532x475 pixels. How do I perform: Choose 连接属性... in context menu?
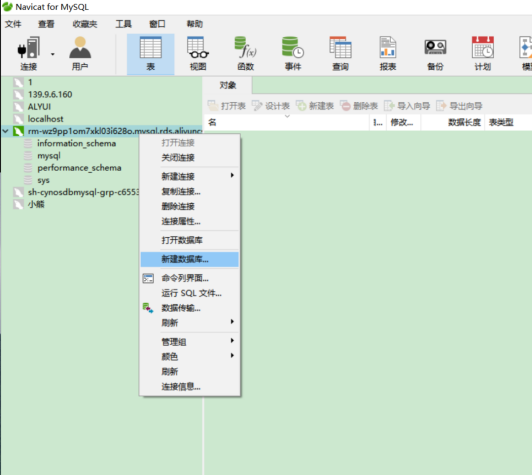coord(190,221)
